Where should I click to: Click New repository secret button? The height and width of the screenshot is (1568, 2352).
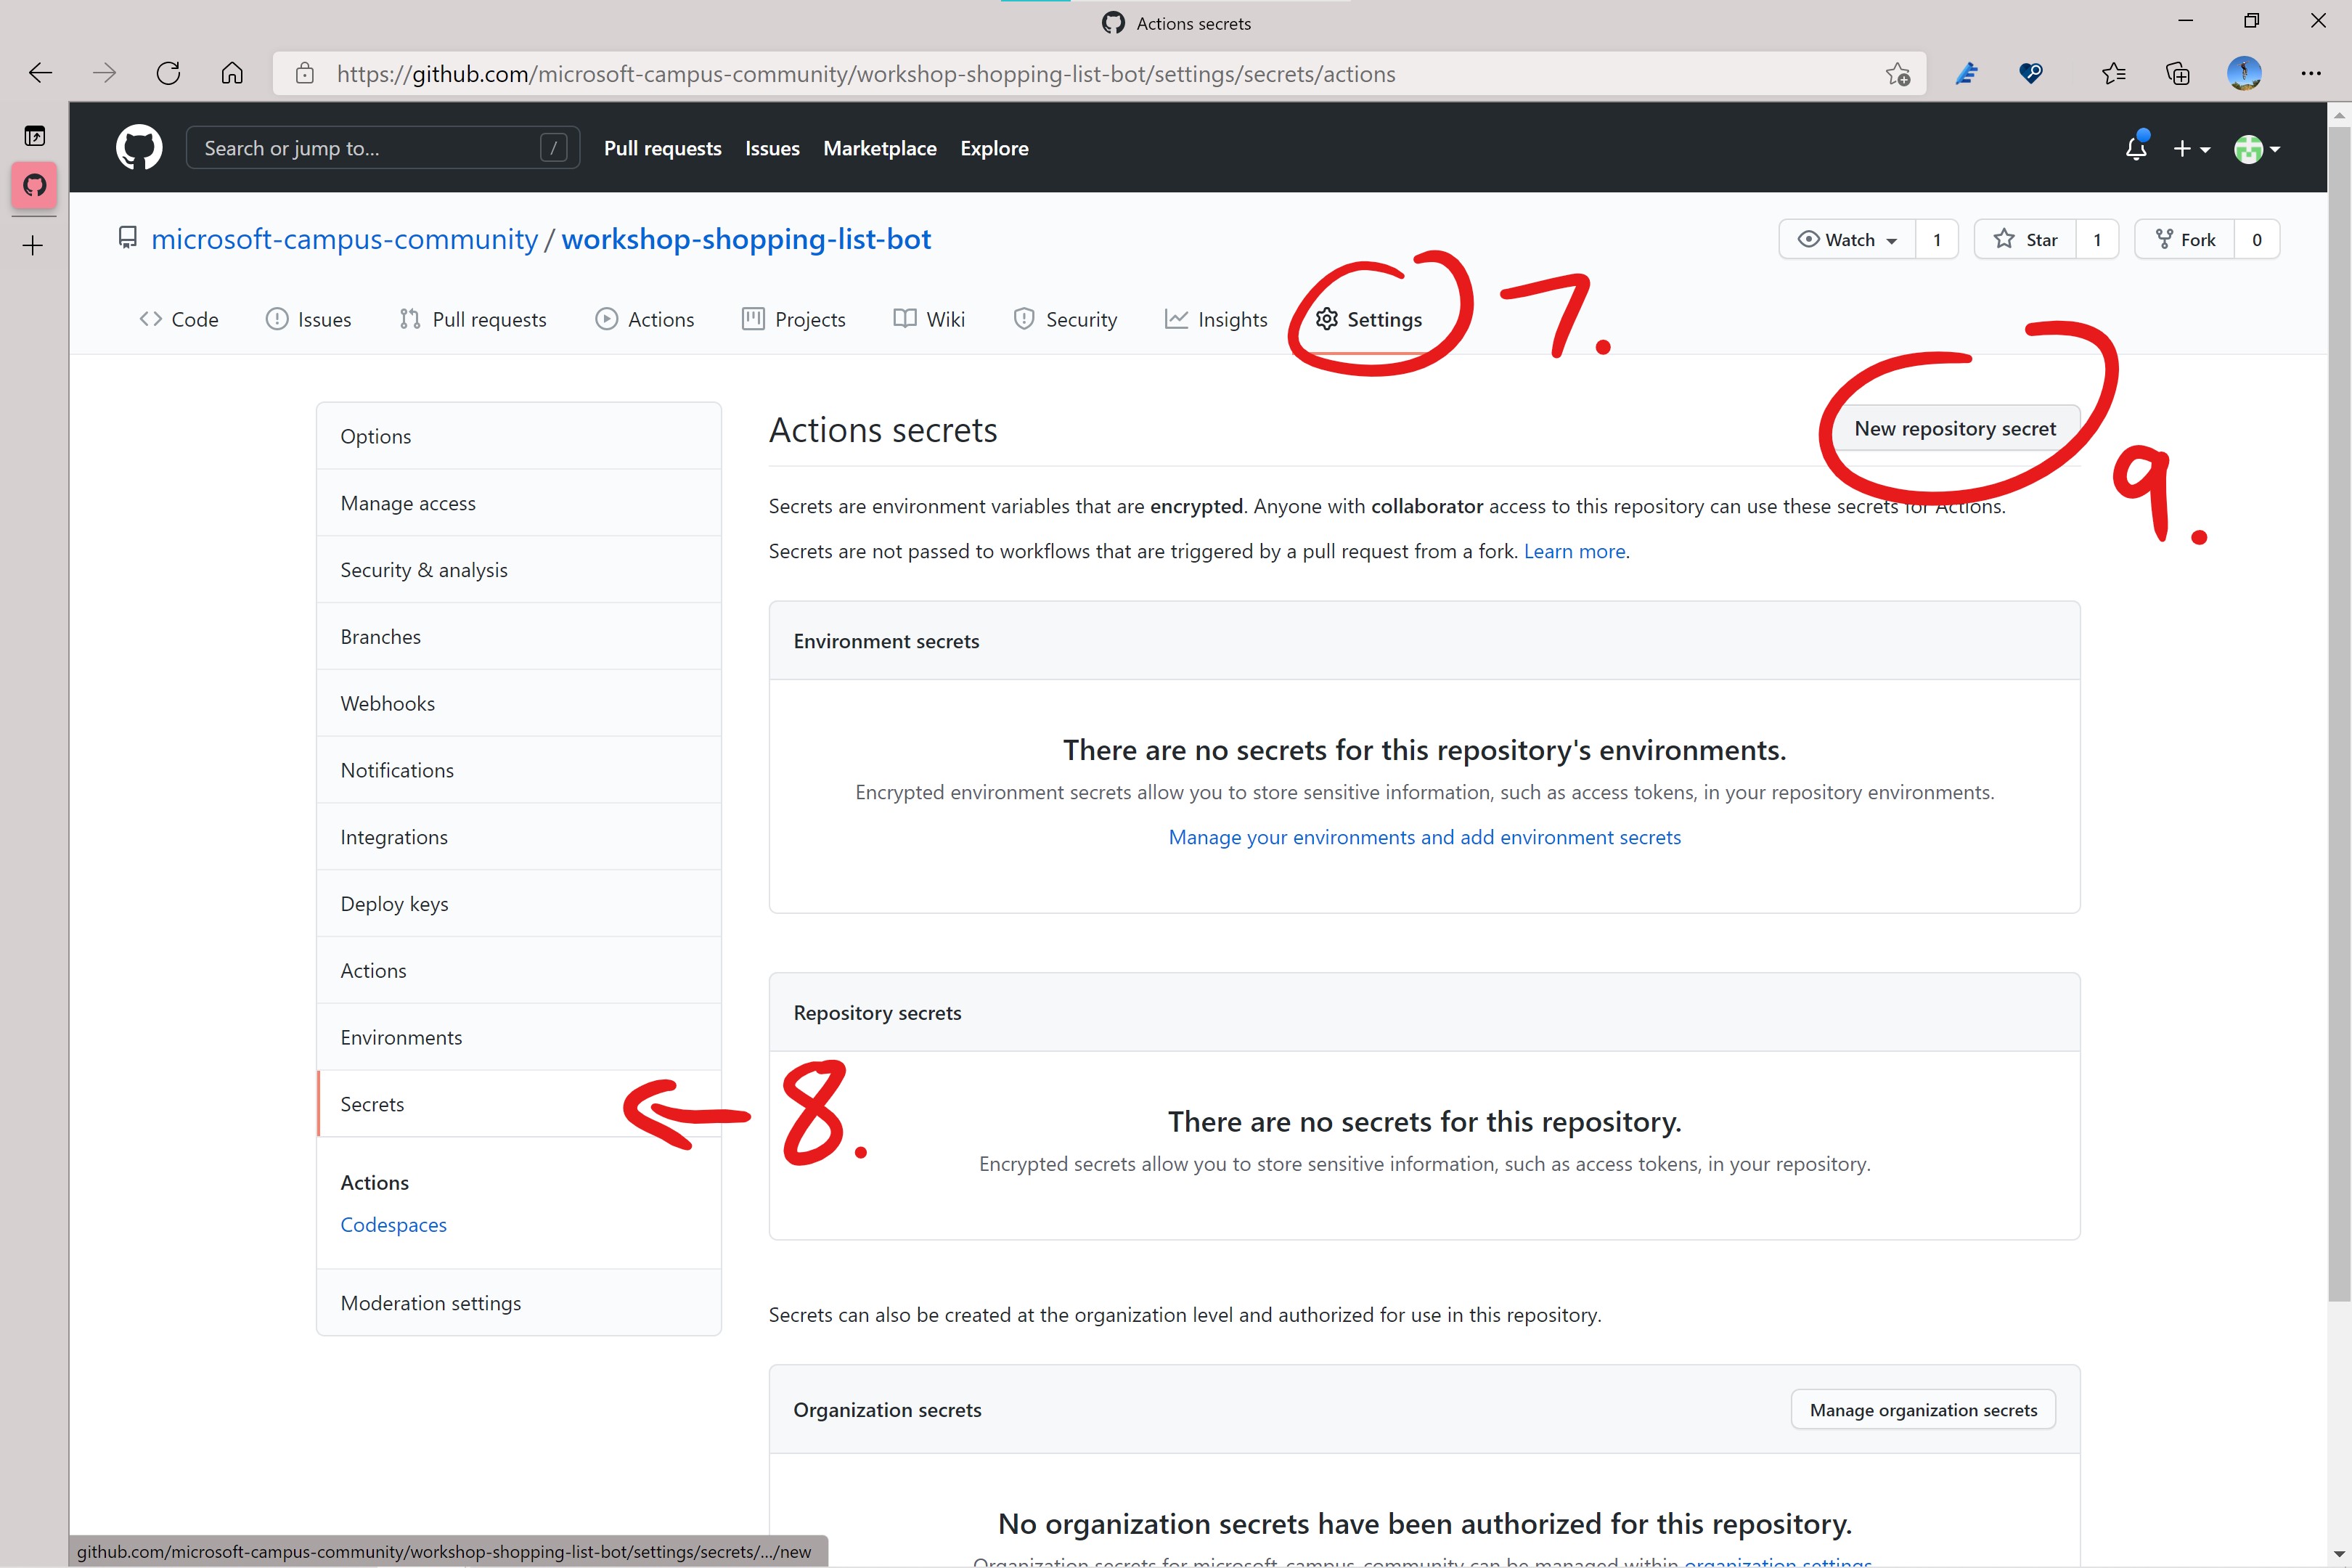point(1954,429)
